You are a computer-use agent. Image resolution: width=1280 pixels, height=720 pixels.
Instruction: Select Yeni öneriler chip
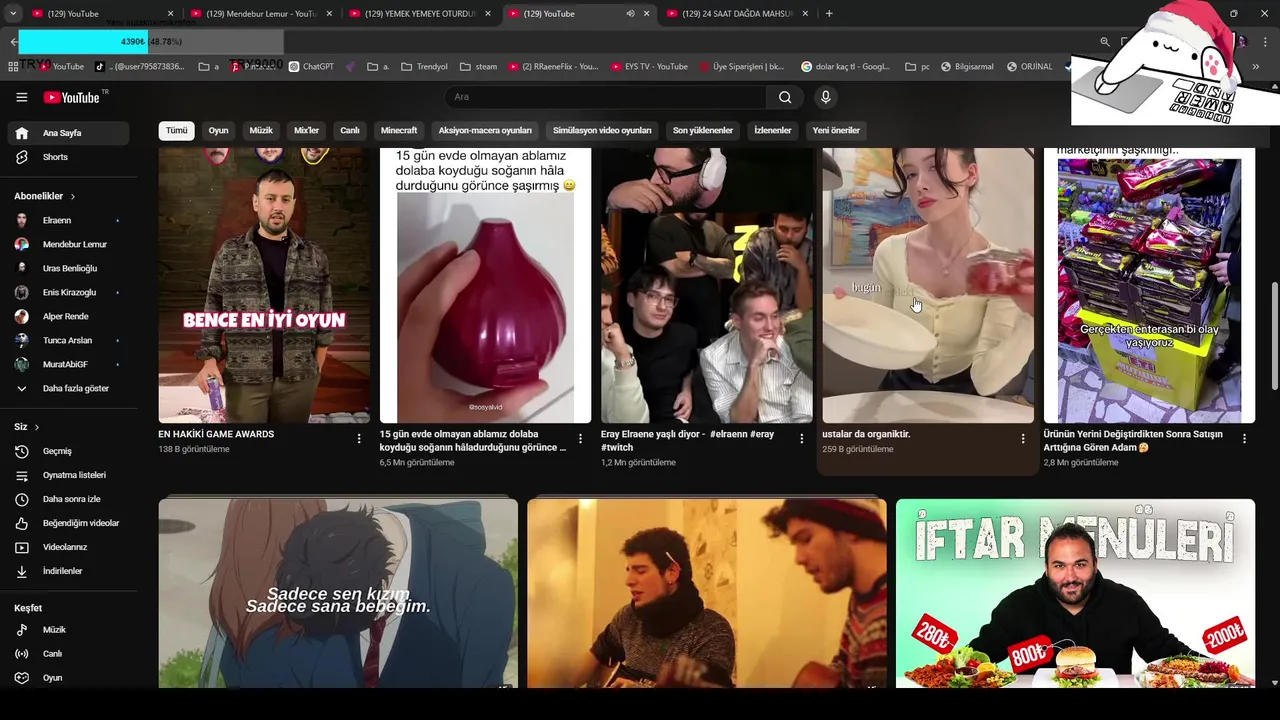836,131
